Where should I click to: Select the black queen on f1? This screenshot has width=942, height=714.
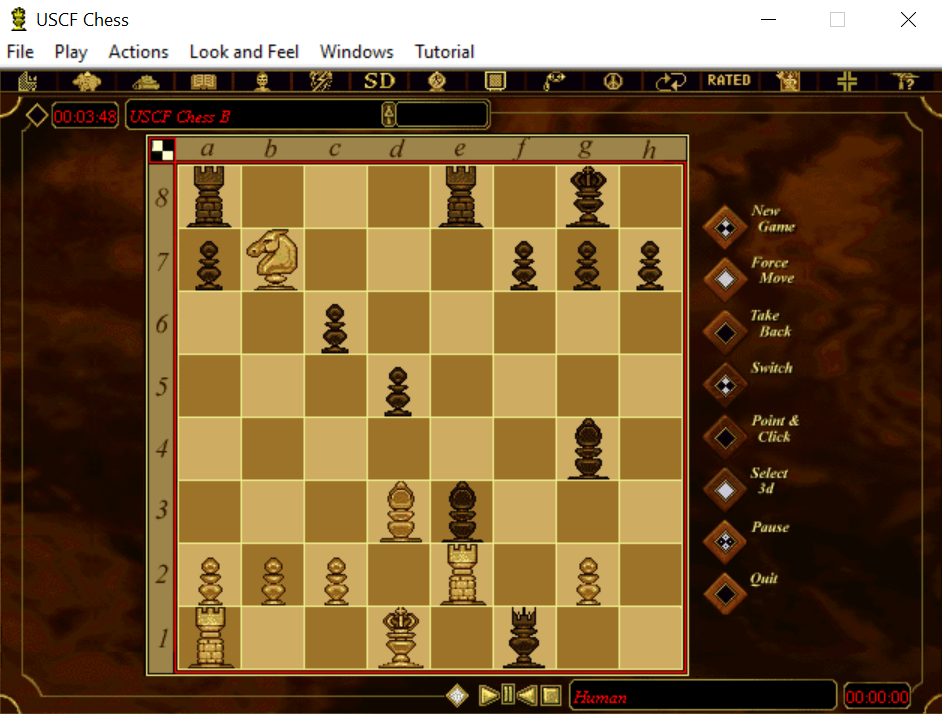(524, 638)
